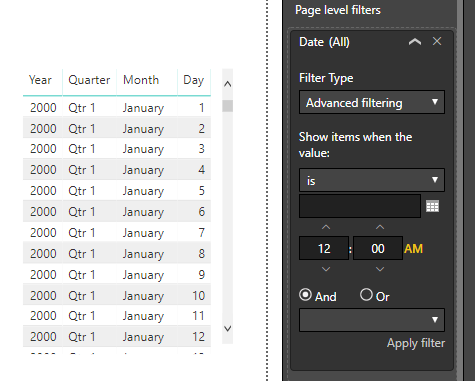Open the calendar date picker icon
The width and height of the screenshot is (475, 381).
coord(432,206)
